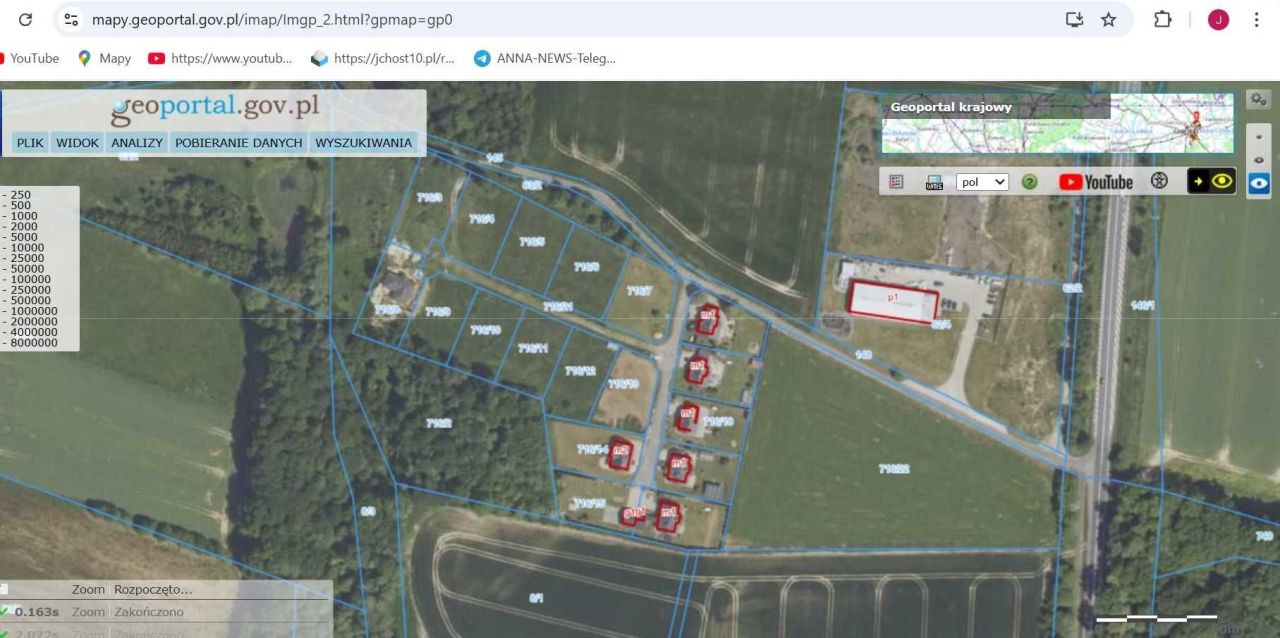
Task: Open the ANALIZY menu
Action: pyautogui.click(x=137, y=143)
